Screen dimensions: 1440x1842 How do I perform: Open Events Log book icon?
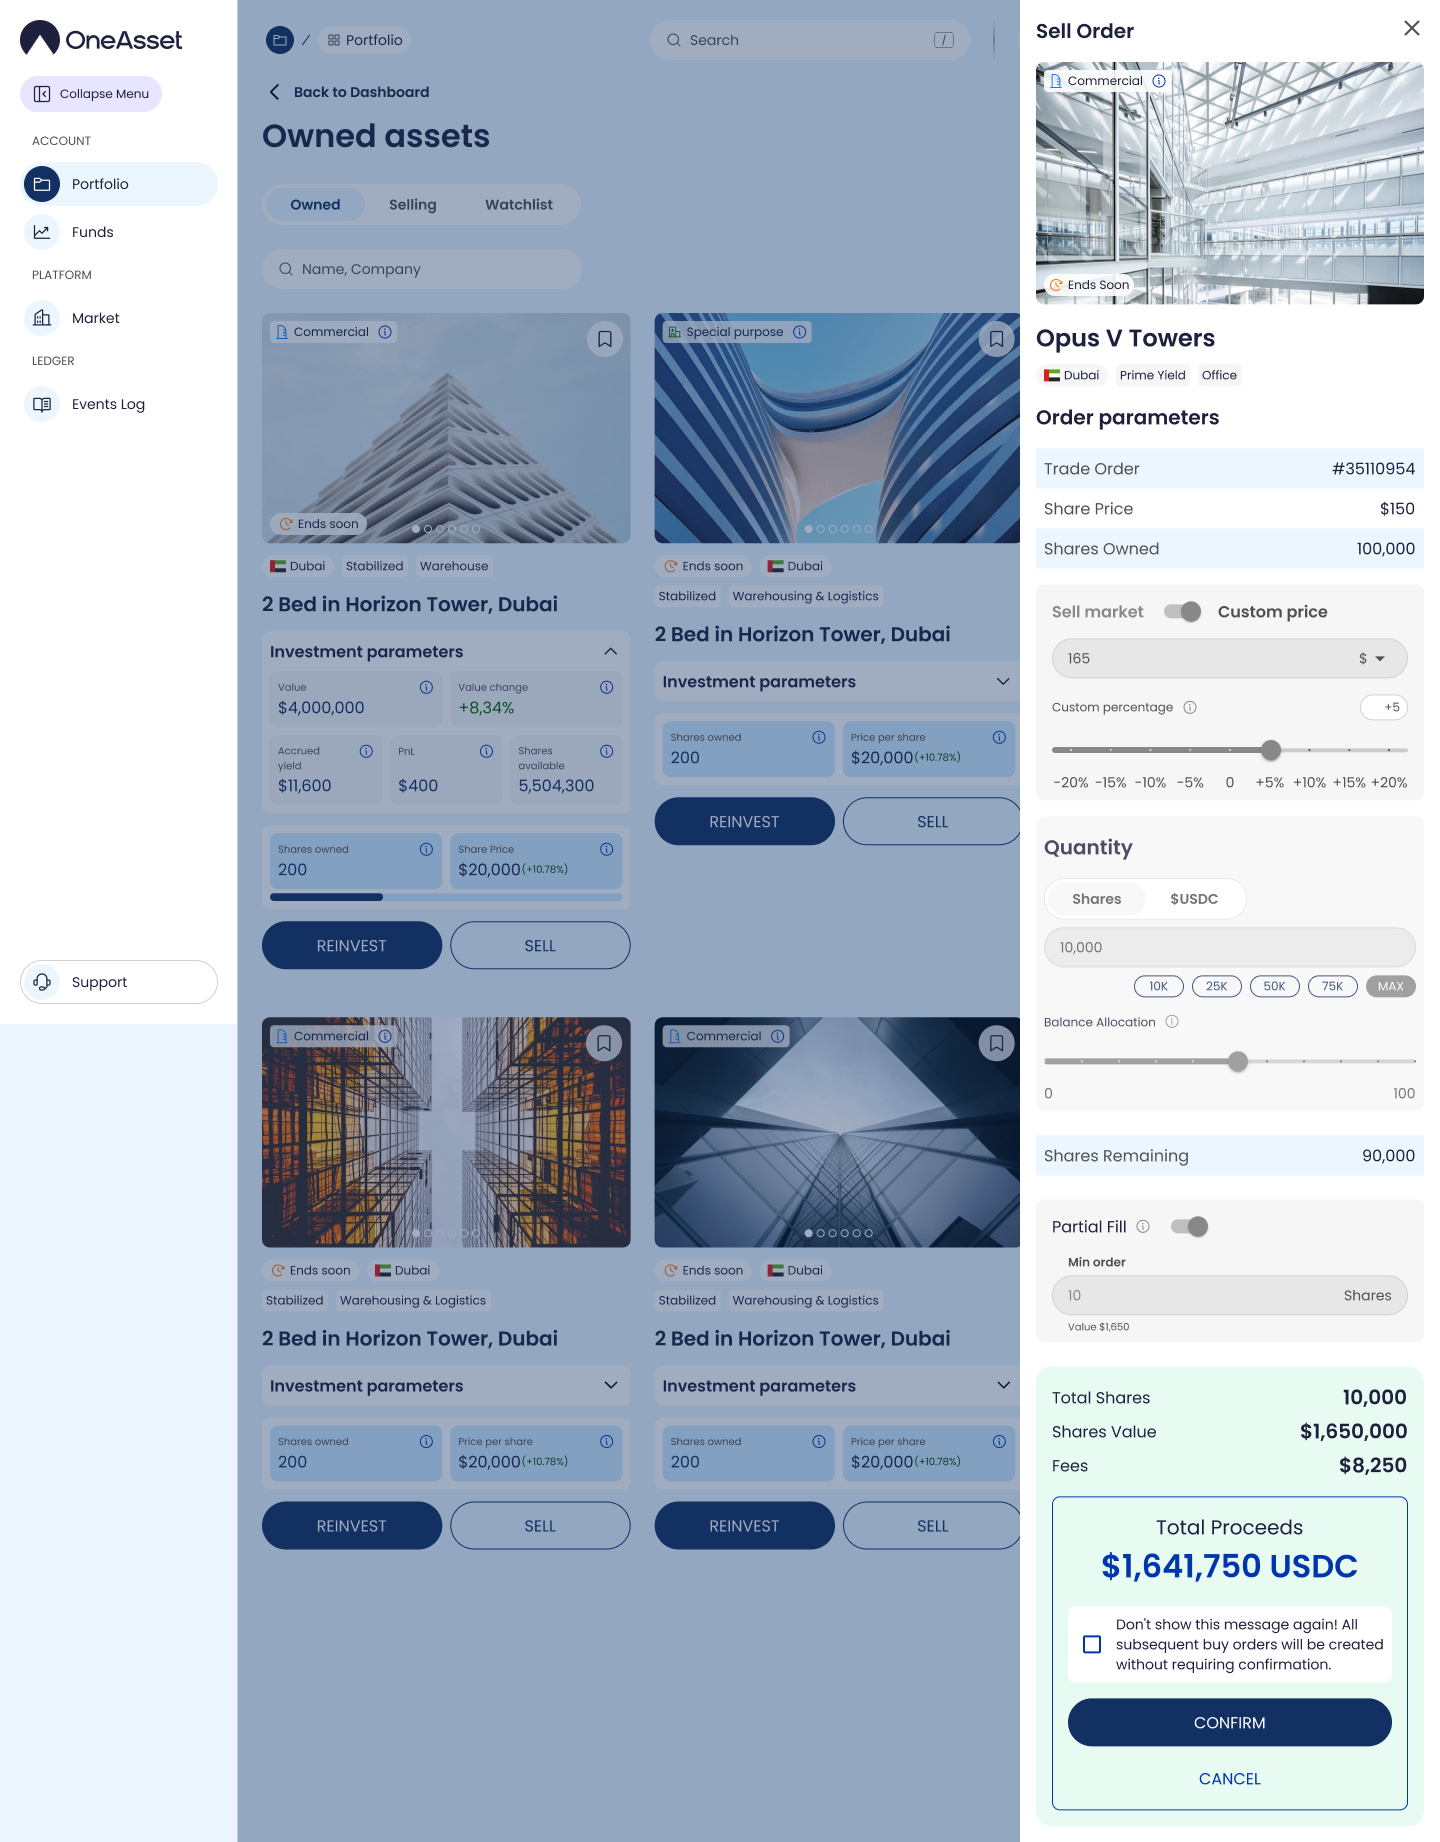42,404
